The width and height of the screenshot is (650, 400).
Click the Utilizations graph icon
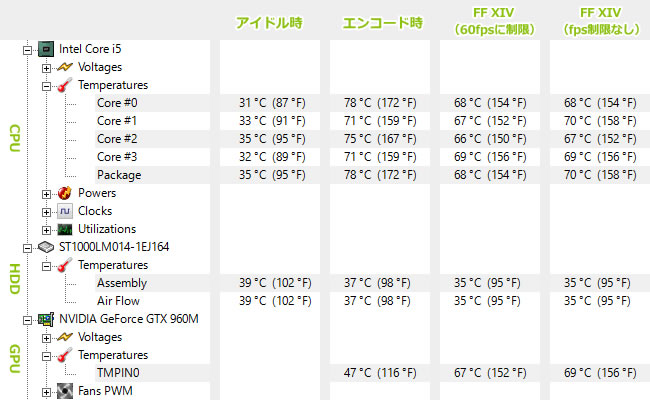(65, 229)
